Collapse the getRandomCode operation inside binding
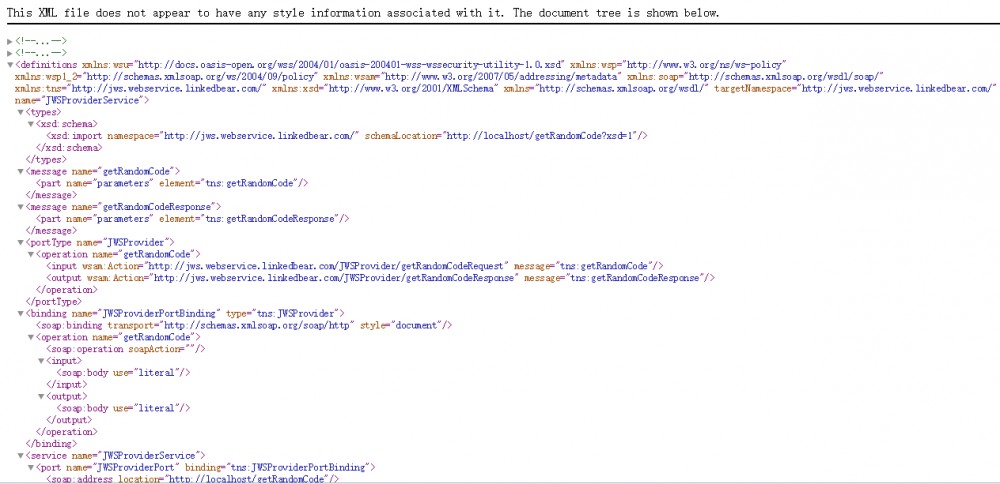1000x484 pixels. pos(31,337)
